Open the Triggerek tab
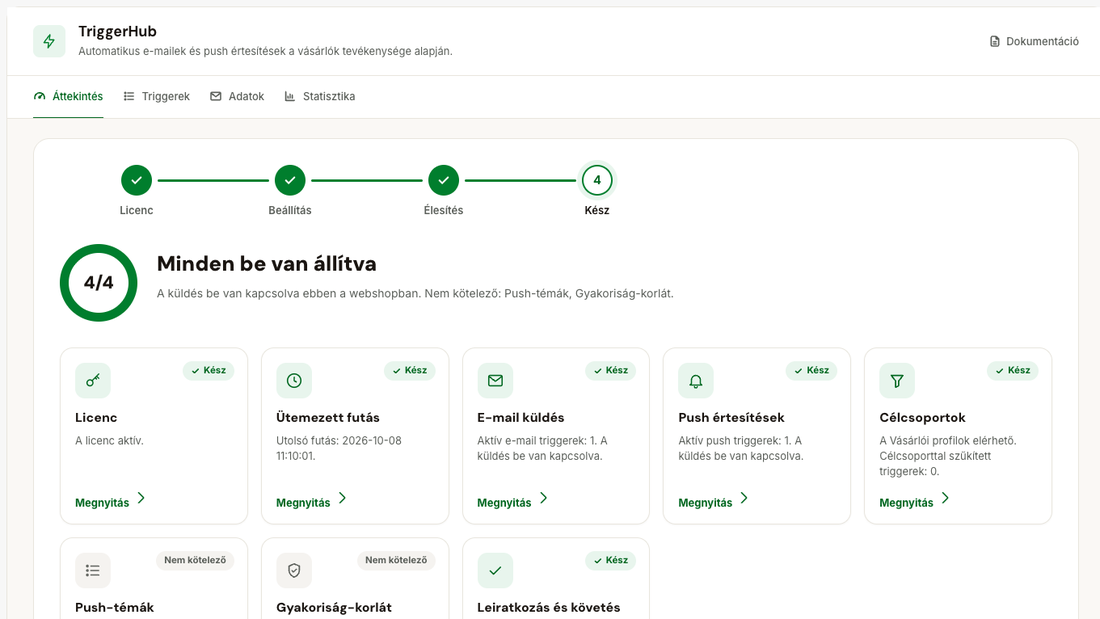This screenshot has height=619, width=1100. coord(156,96)
